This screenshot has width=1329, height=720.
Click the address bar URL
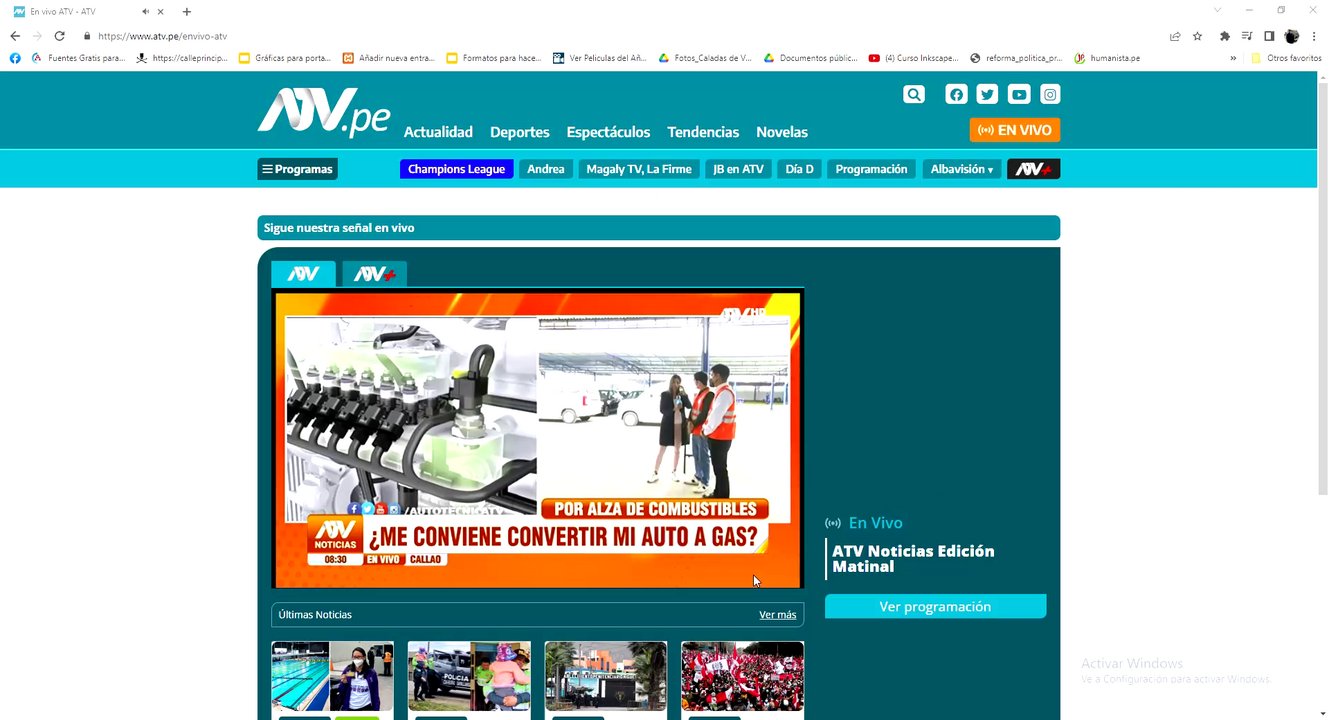point(162,36)
